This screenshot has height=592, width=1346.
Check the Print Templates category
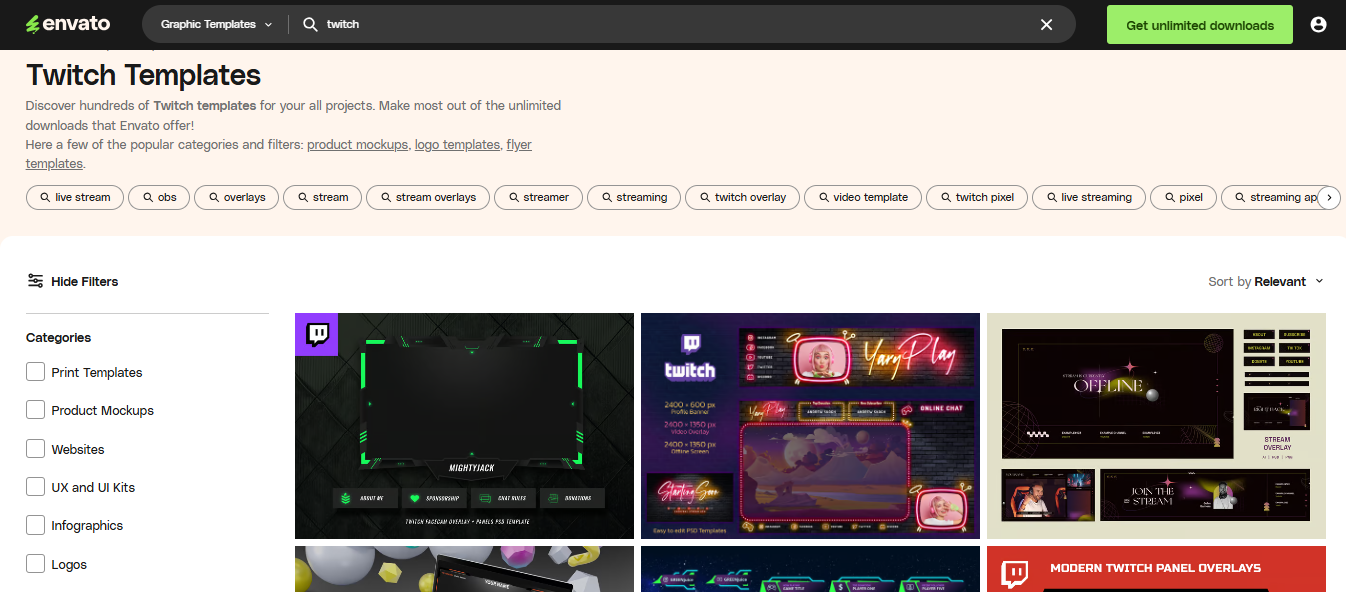35,372
